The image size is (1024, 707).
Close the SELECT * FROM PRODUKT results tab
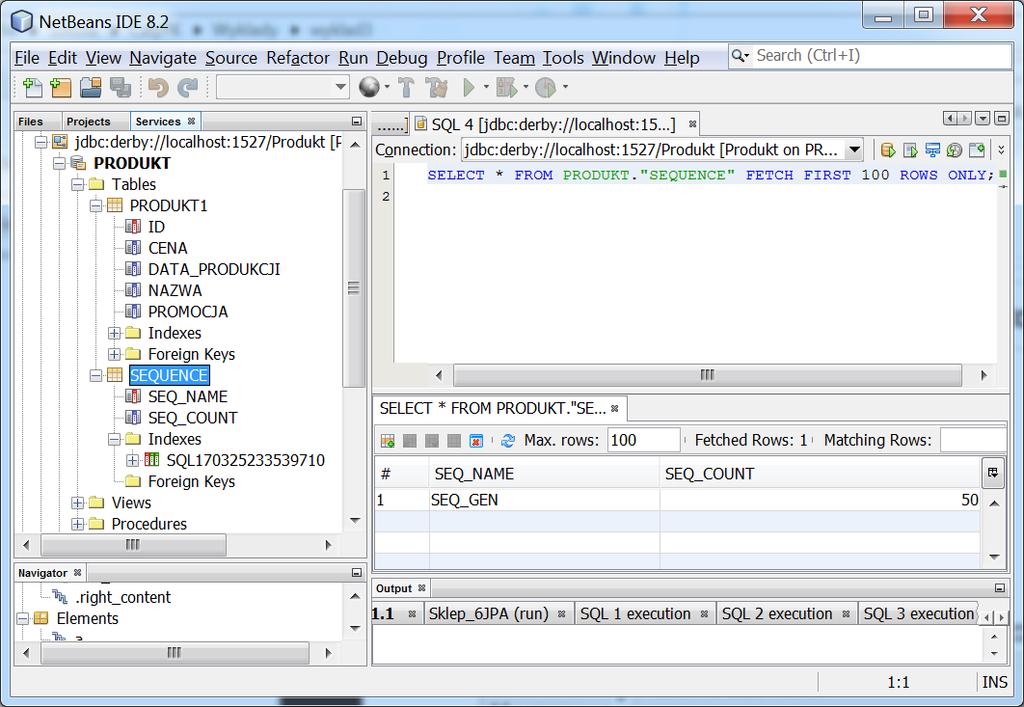click(615, 409)
